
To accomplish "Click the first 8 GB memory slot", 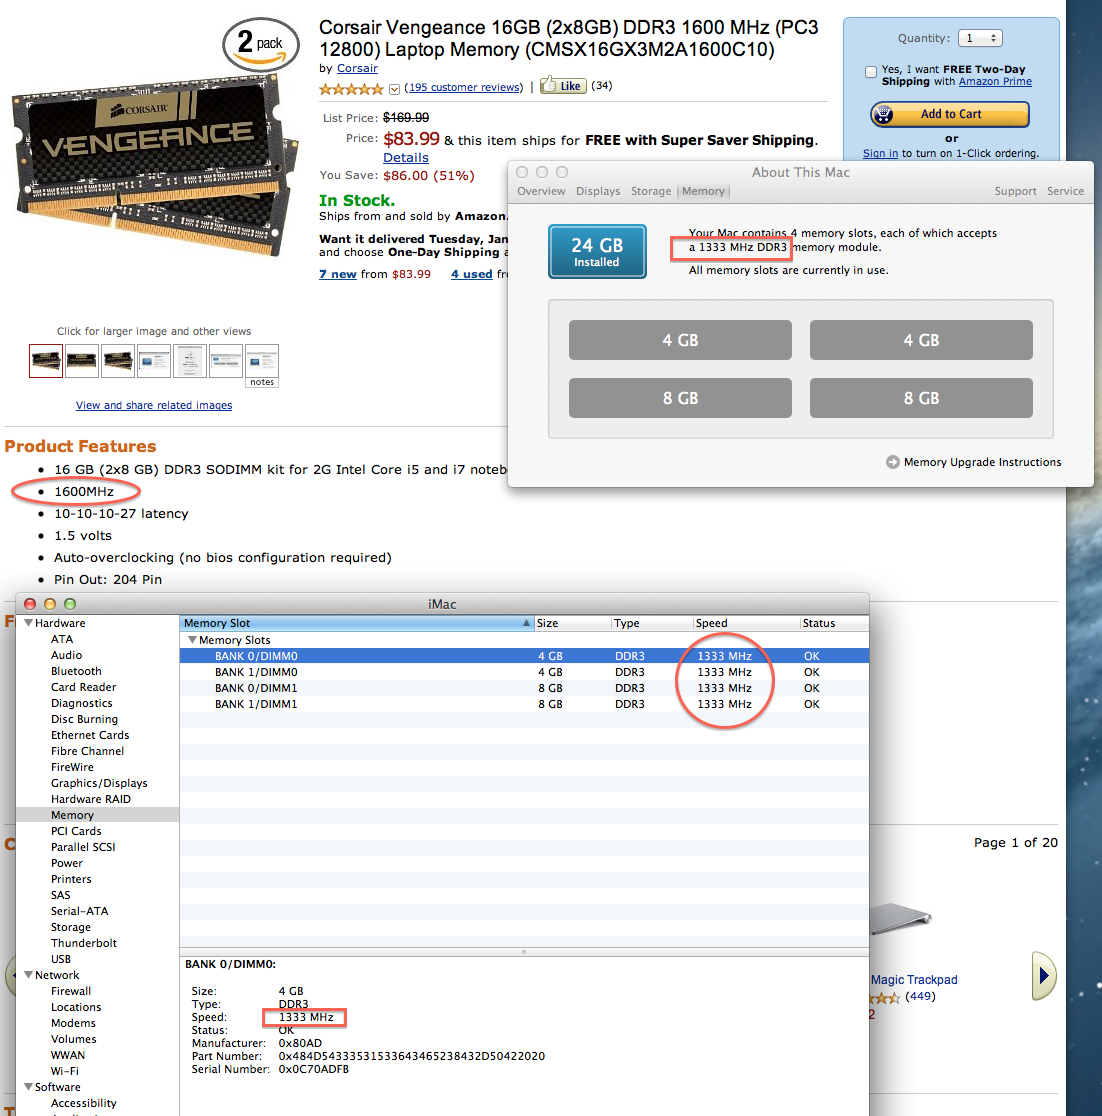I will tap(680, 398).
